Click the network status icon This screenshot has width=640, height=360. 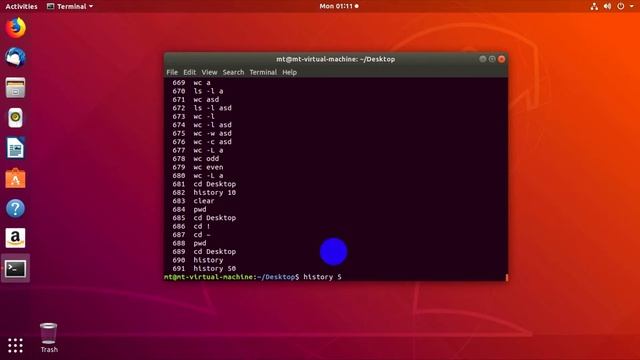coord(594,6)
